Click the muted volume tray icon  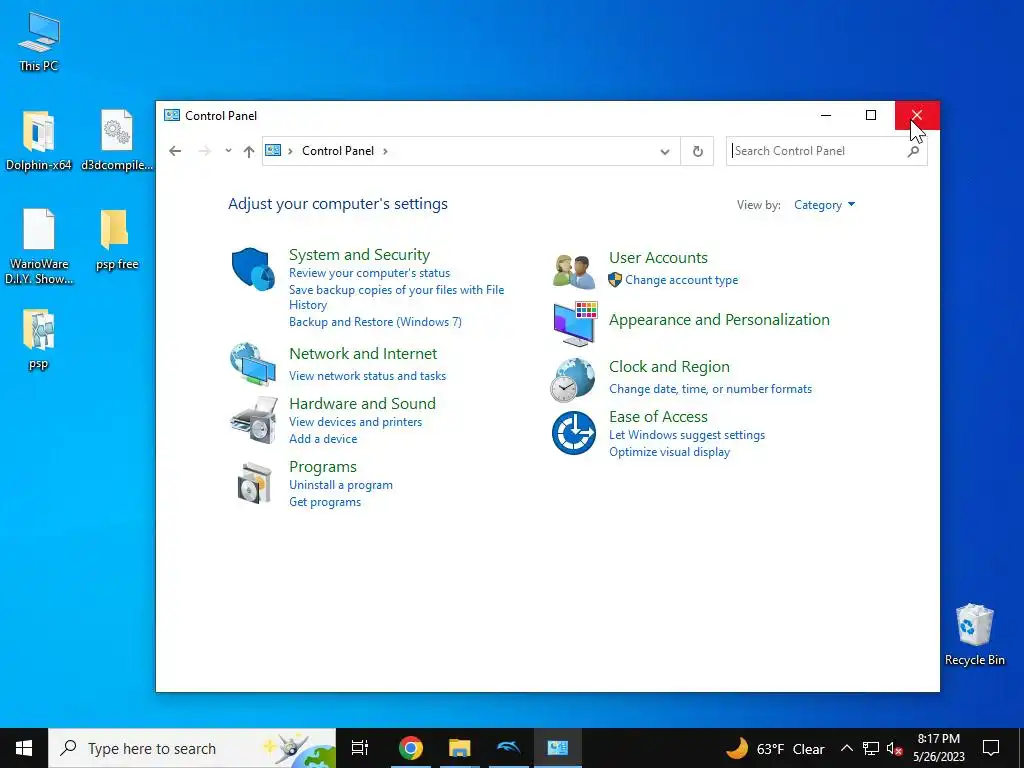pyautogui.click(x=895, y=749)
